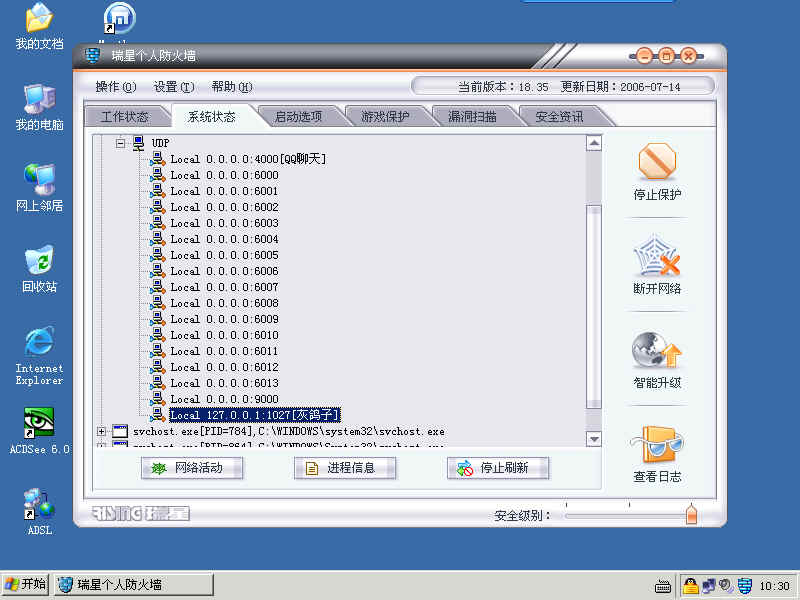Select Local 0.0.0.0:6004 entry
The width and height of the screenshot is (800, 600).
tap(224, 239)
